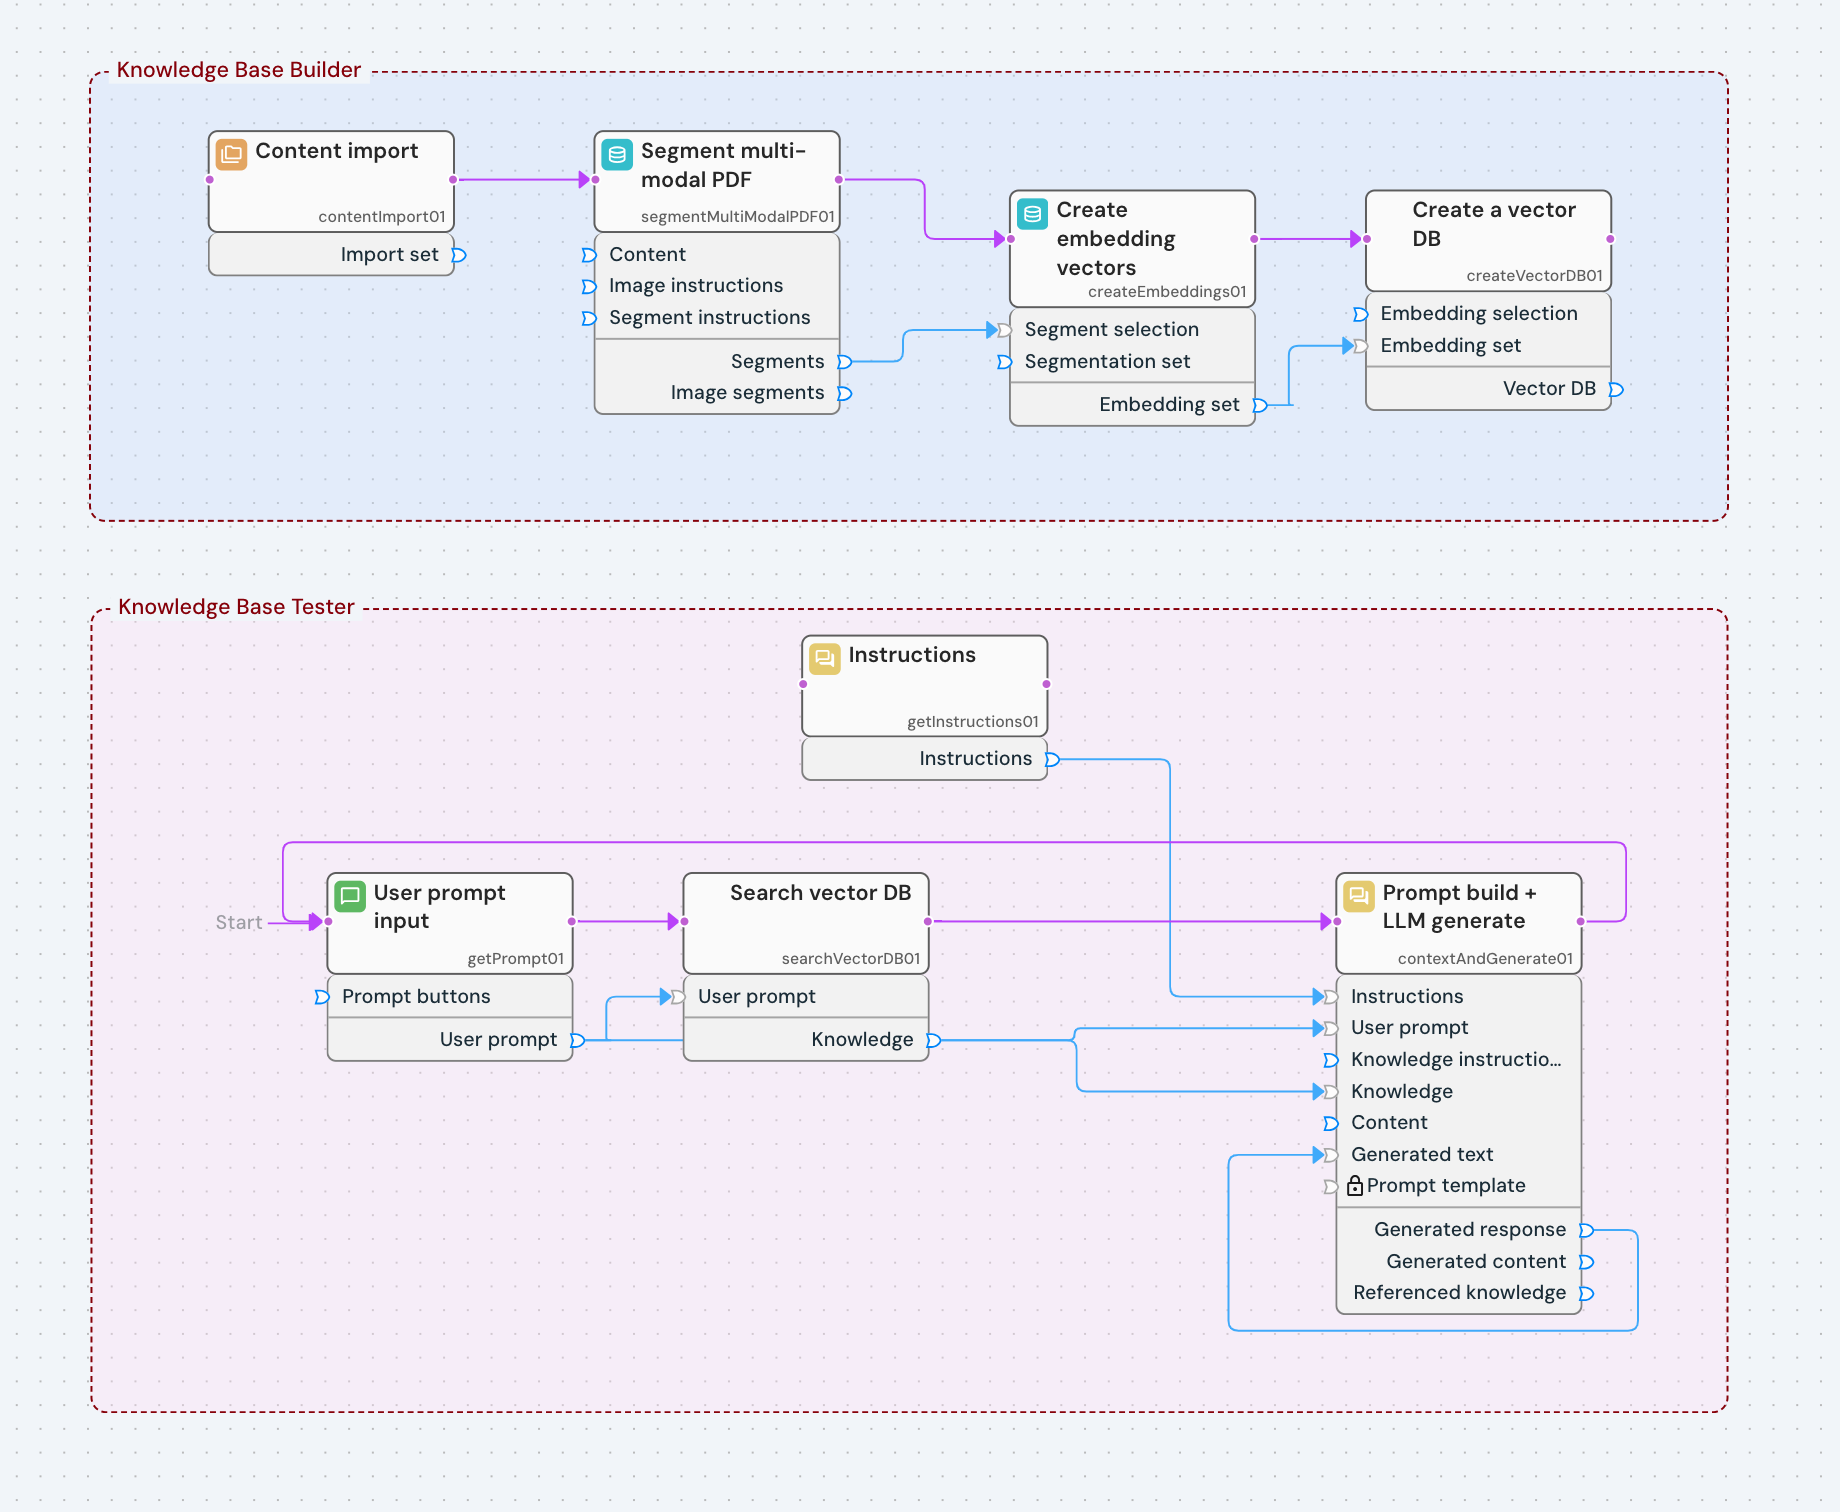Click the Segment multi-modal PDF database icon
Image resolution: width=1840 pixels, height=1512 pixels.
617,156
